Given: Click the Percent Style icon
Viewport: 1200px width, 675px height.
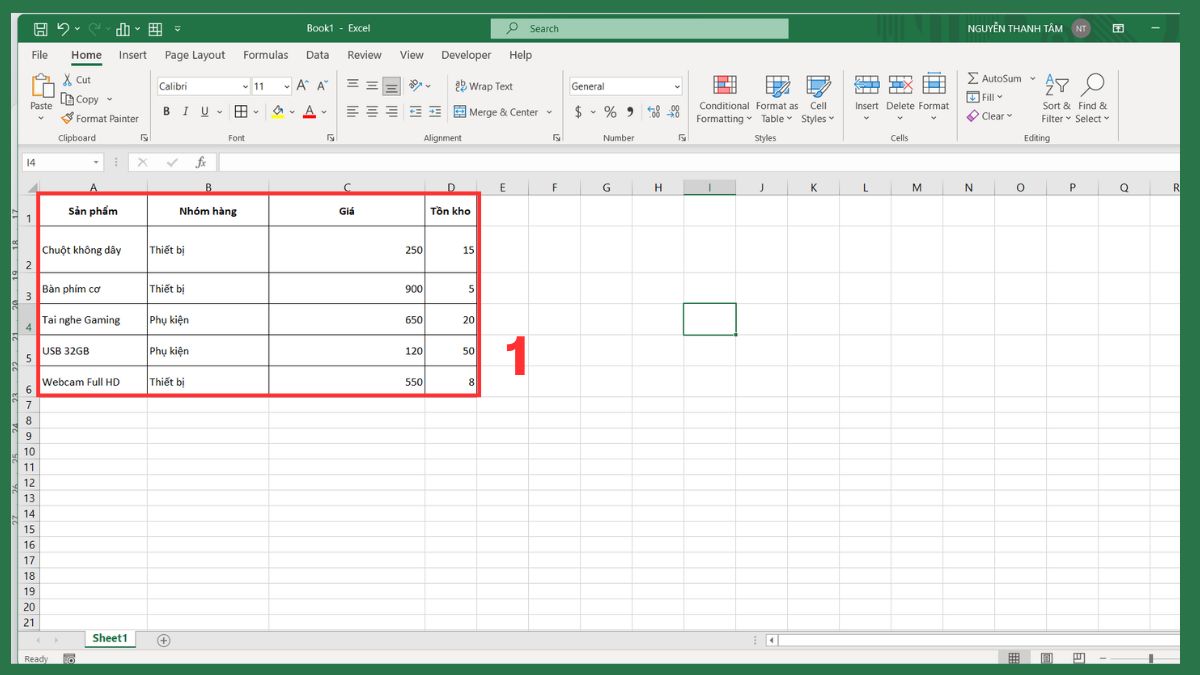Looking at the screenshot, I should [x=610, y=113].
